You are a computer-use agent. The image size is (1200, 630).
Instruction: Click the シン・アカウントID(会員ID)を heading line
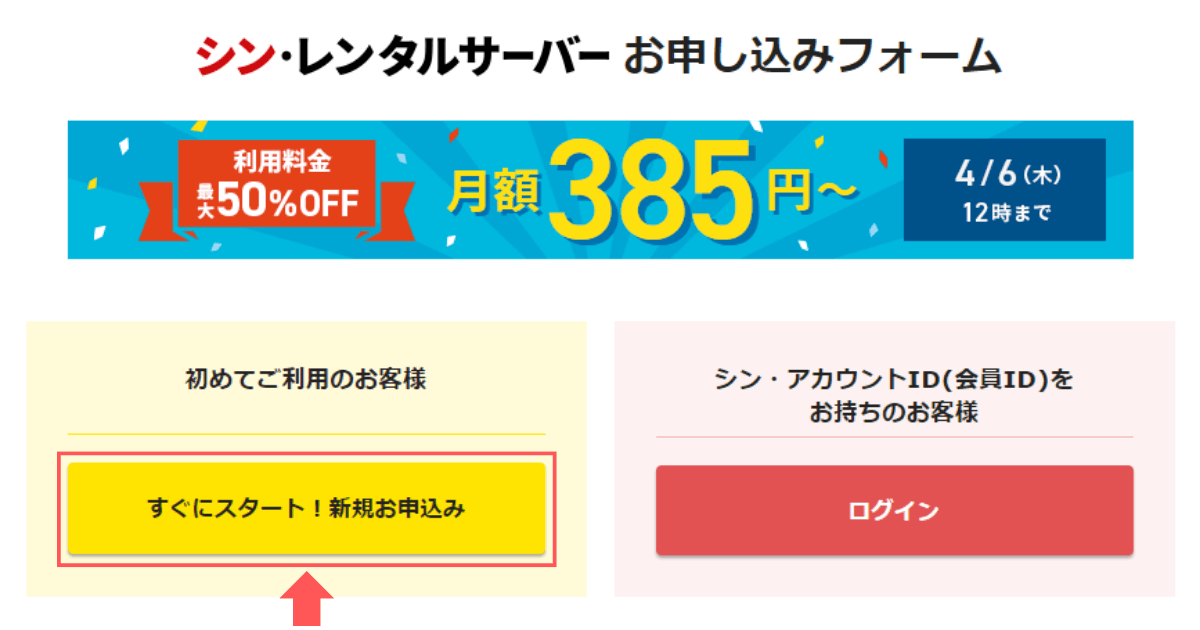pyautogui.click(x=894, y=380)
